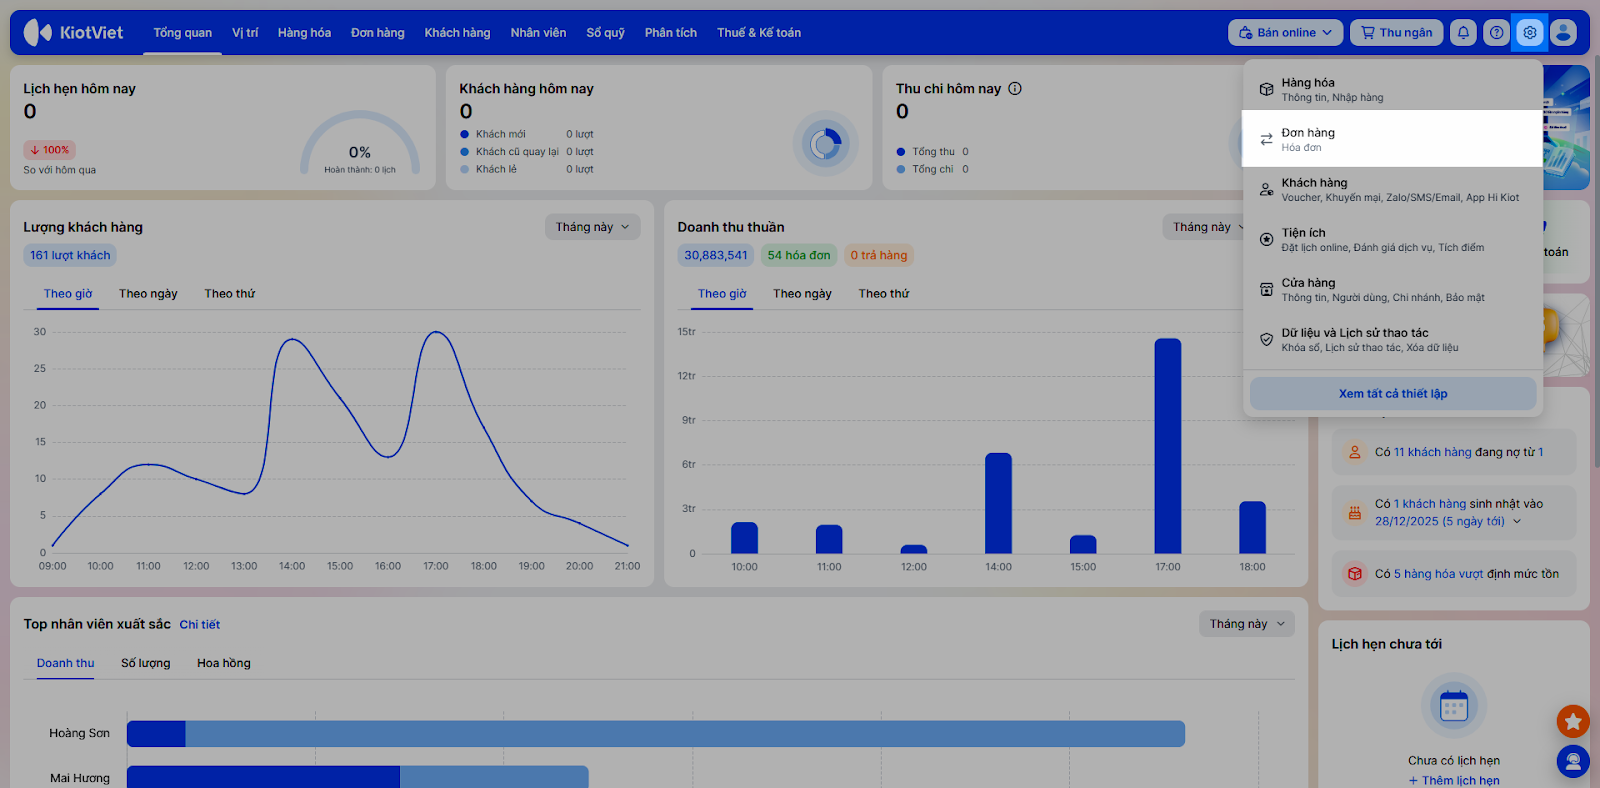Click the 30,883,541 revenue badge
The height and width of the screenshot is (788, 1600).
click(x=716, y=255)
